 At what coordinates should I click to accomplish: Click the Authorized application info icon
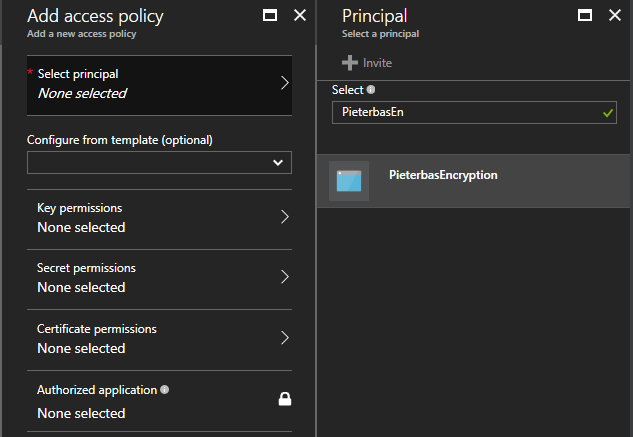click(x=165, y=390)
